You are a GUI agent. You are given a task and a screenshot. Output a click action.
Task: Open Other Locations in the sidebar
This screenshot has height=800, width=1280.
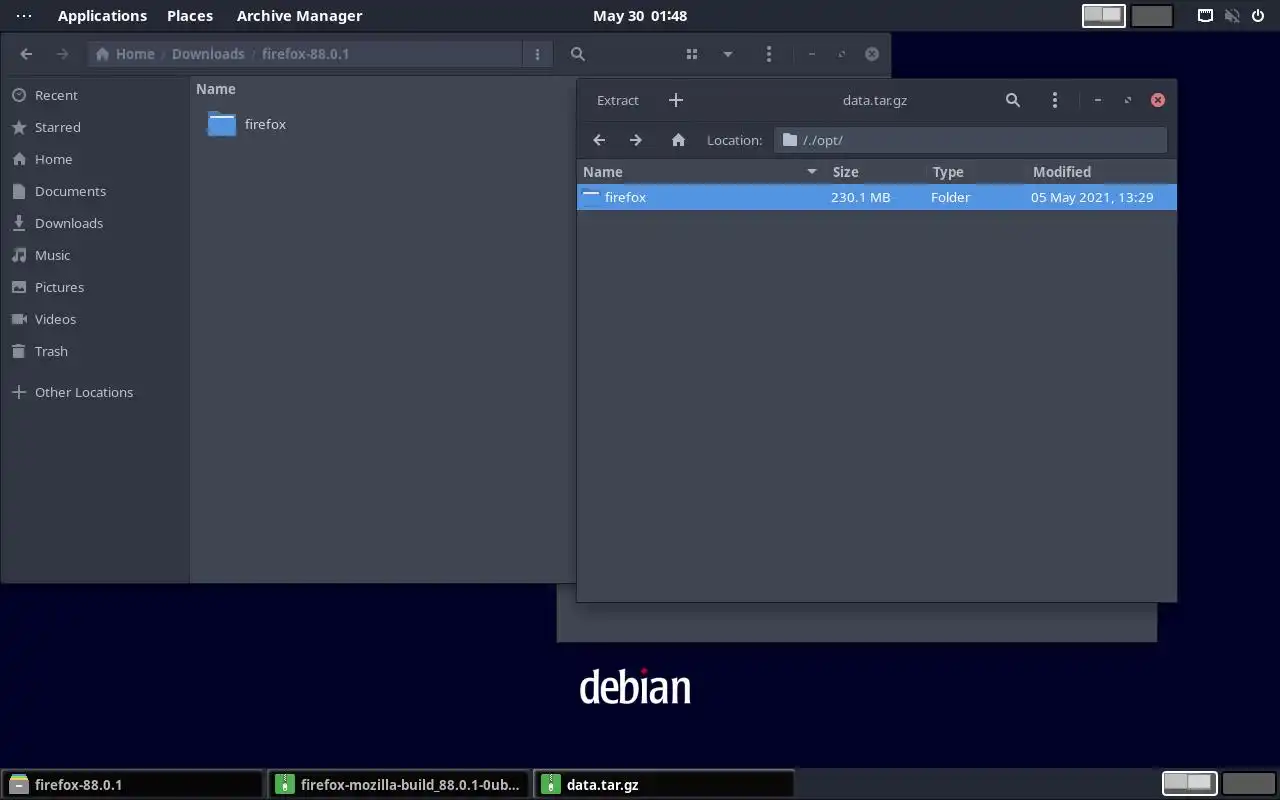pyautogui.click(x=95, y=392)
